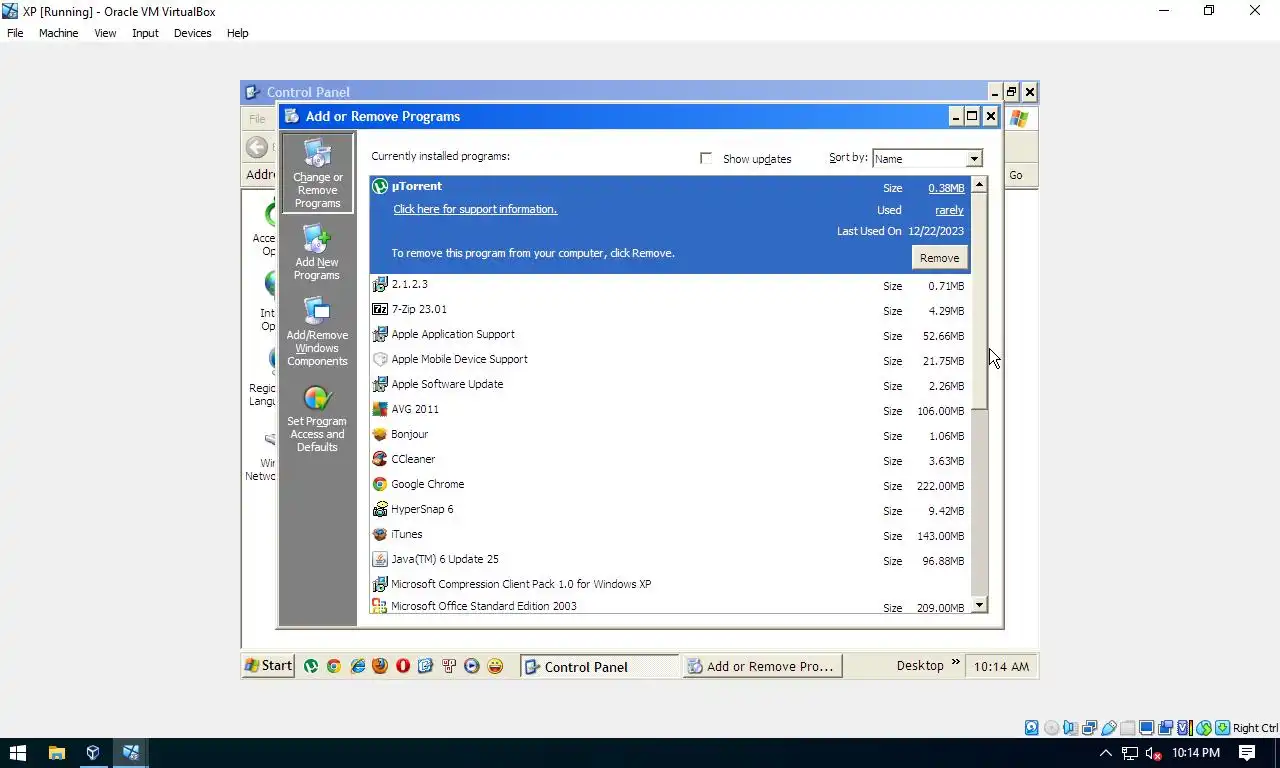Click VirtualBox USB devices status icon
This screenshot has height=768, width=1280.
click(x=1109, y=728)
